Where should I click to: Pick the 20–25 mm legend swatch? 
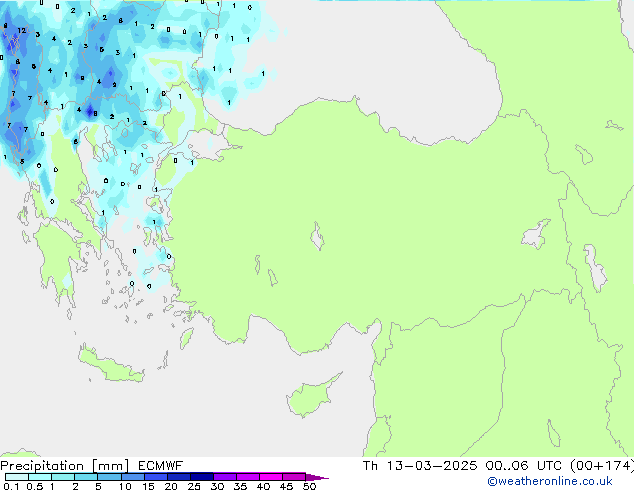179,477
